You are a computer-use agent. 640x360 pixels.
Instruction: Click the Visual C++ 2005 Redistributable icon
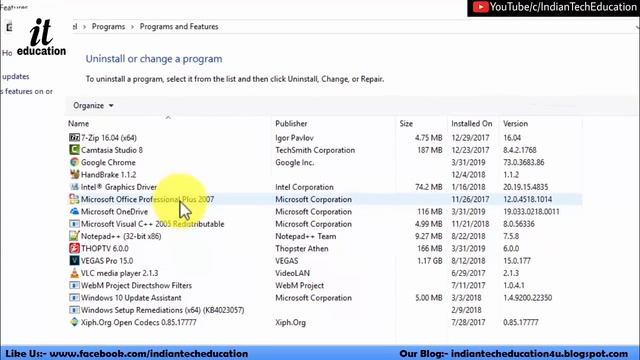click(74, 224)
